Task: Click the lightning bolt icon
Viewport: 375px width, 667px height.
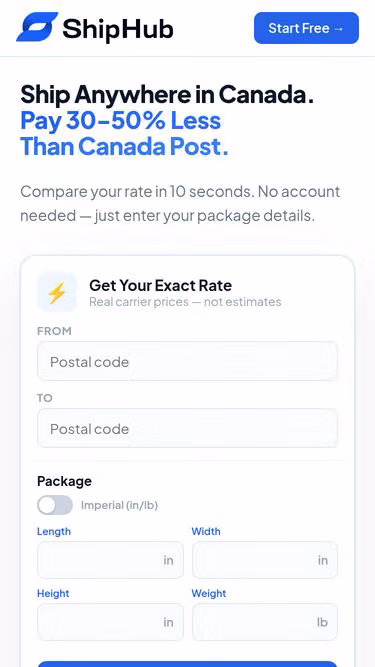Action: point(57,293)
